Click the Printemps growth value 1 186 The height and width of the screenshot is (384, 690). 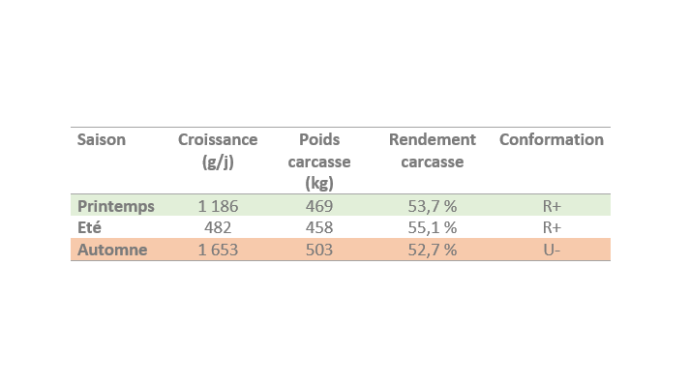point(218,206)
